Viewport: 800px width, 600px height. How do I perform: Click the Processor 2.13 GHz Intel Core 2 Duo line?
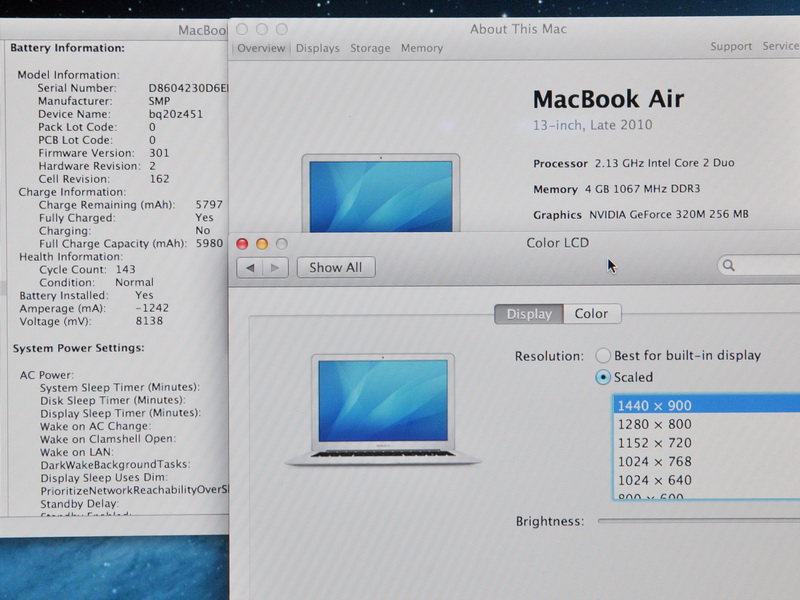point(634,163)
